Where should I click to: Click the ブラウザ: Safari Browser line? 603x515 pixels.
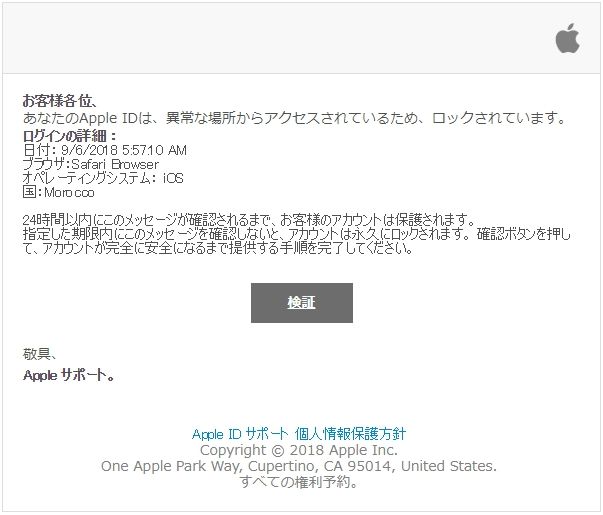tap(90, 164)
